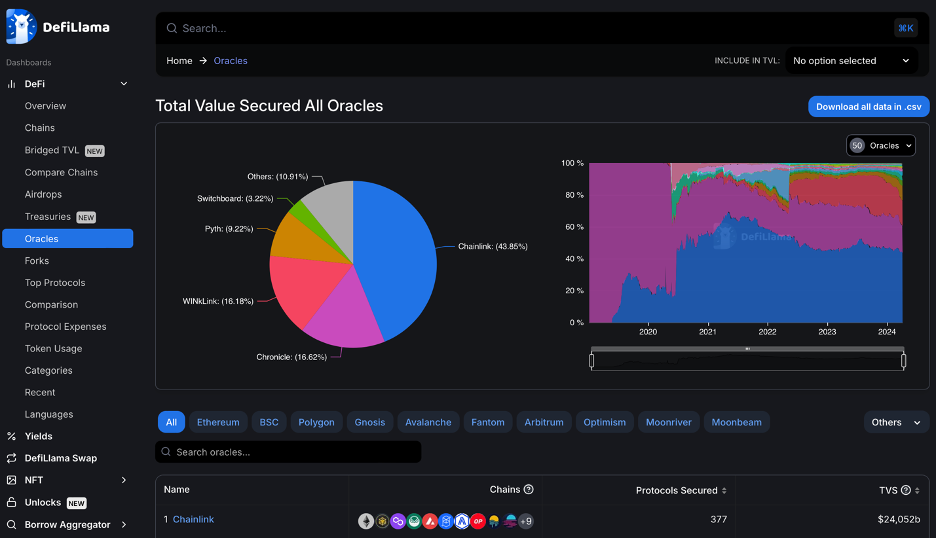936x538 pixels.
Task: Open Top Protocols in the sidebar
Action: tap(55, 282)
